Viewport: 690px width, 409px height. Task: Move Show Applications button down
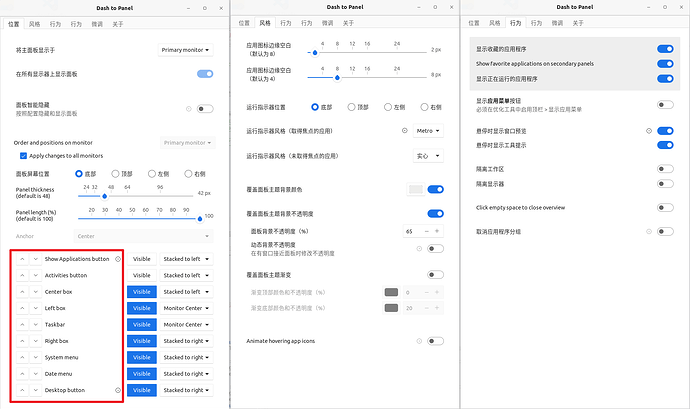point(36,259)
